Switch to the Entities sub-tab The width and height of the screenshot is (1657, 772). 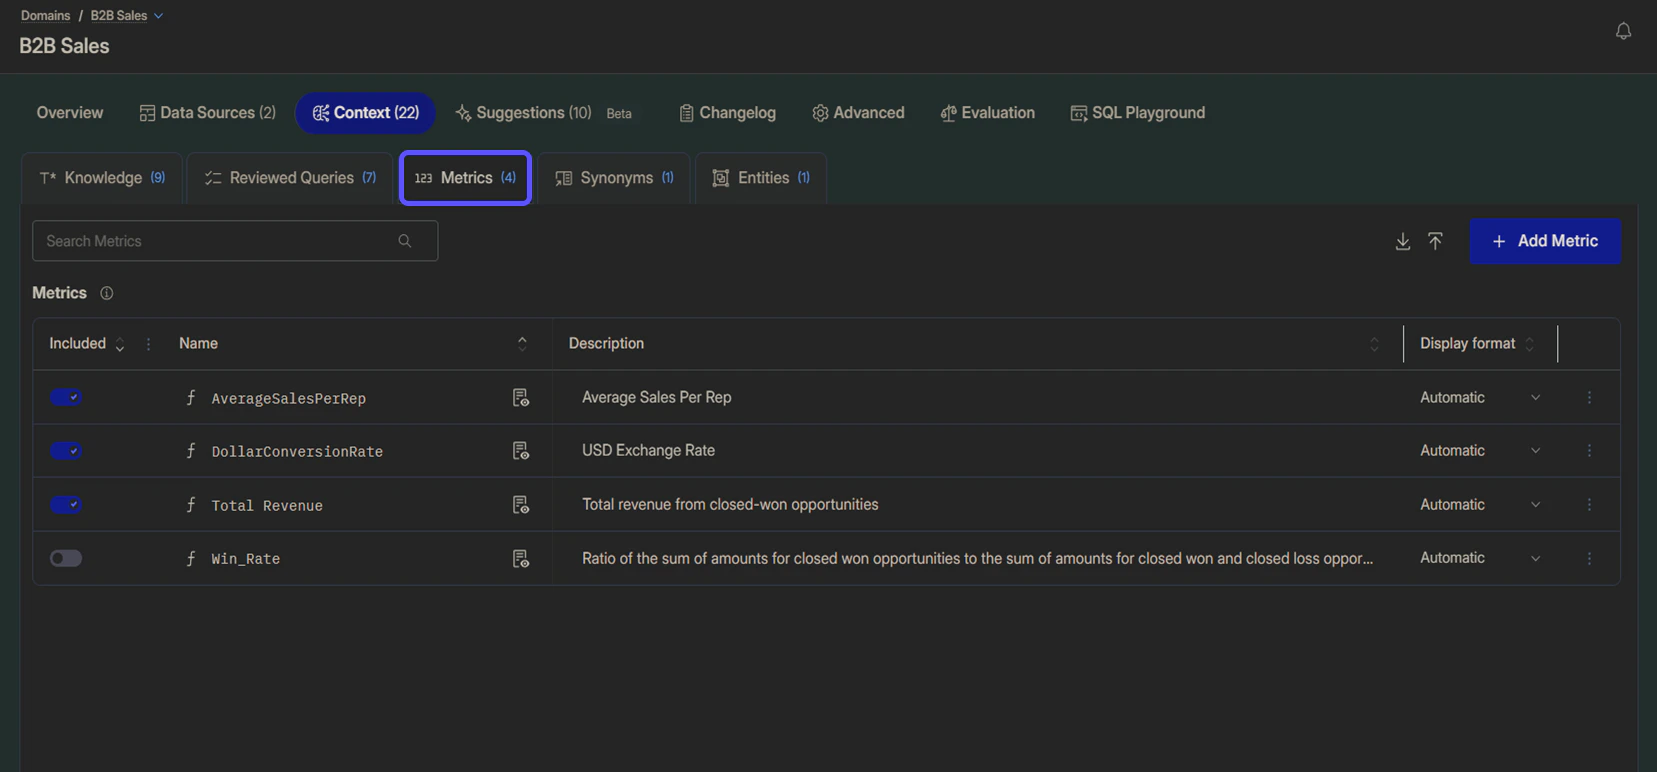coord(761,178)
